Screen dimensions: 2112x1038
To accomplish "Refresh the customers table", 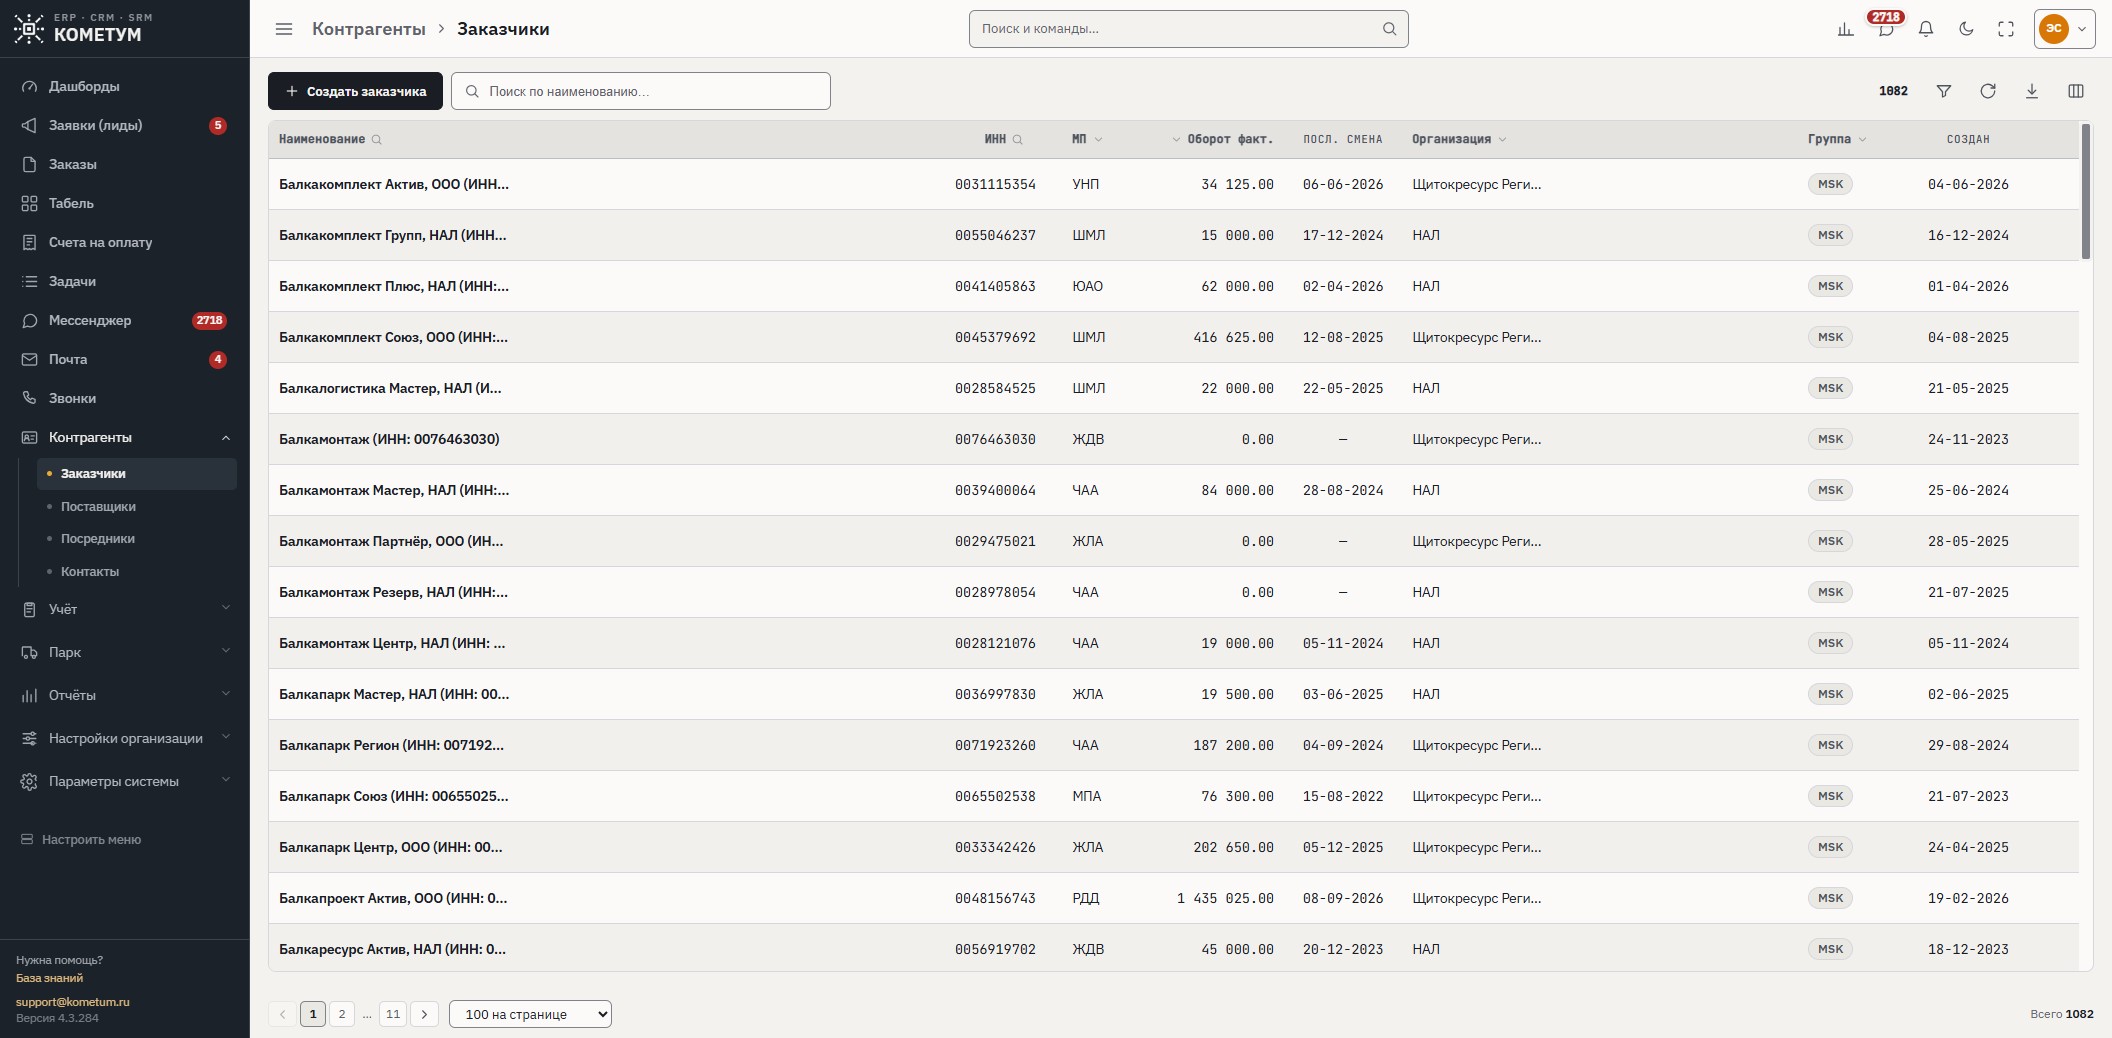I will 1987,91.
